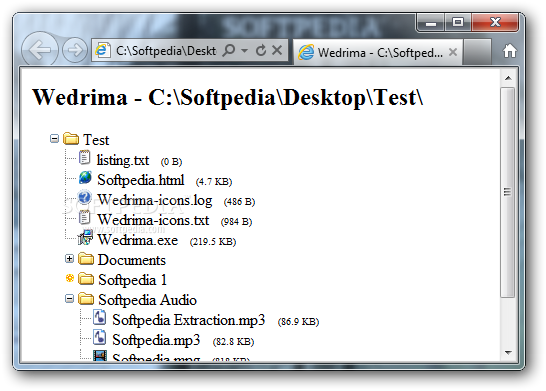Select the Test folder label

point(96,140)
